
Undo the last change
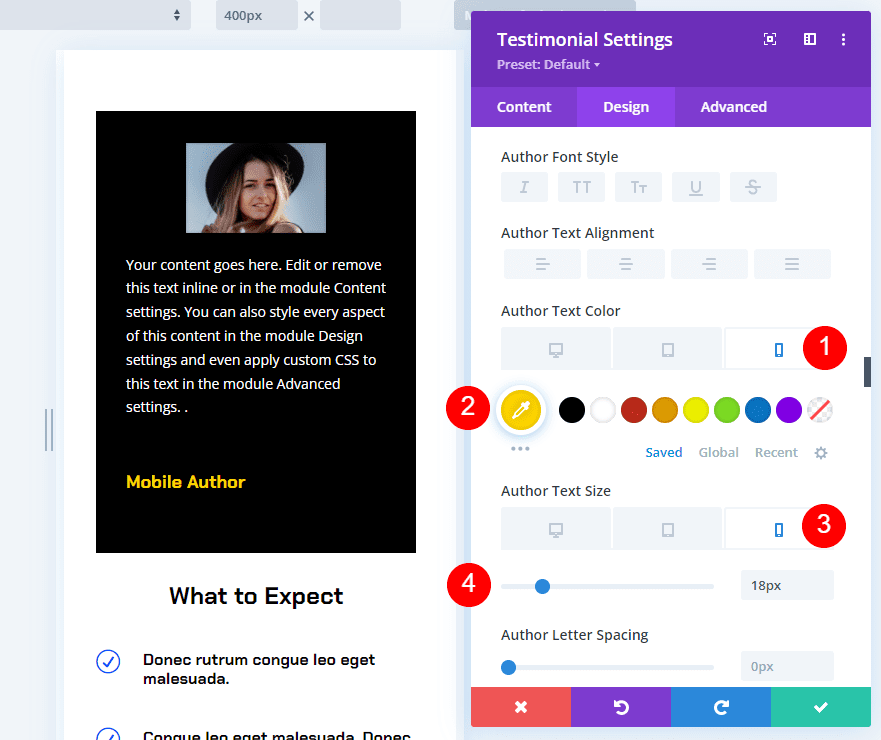tap(620, 707)
